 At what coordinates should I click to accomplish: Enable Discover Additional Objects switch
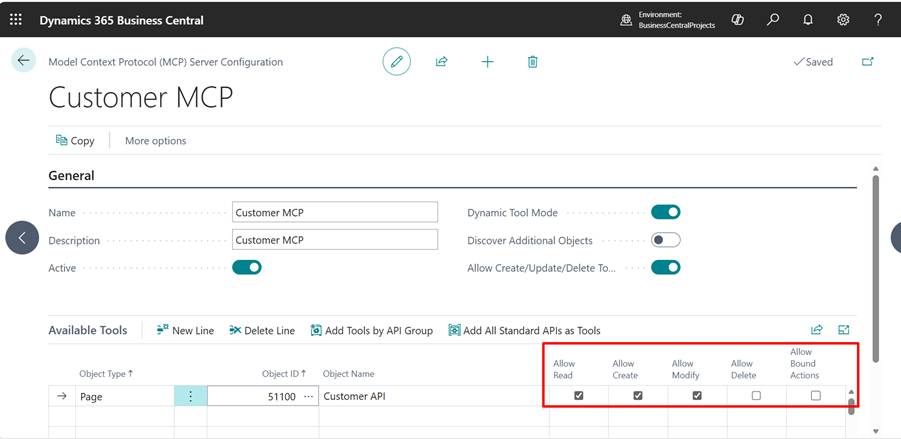pyautogui.click(x=665, y=240)
